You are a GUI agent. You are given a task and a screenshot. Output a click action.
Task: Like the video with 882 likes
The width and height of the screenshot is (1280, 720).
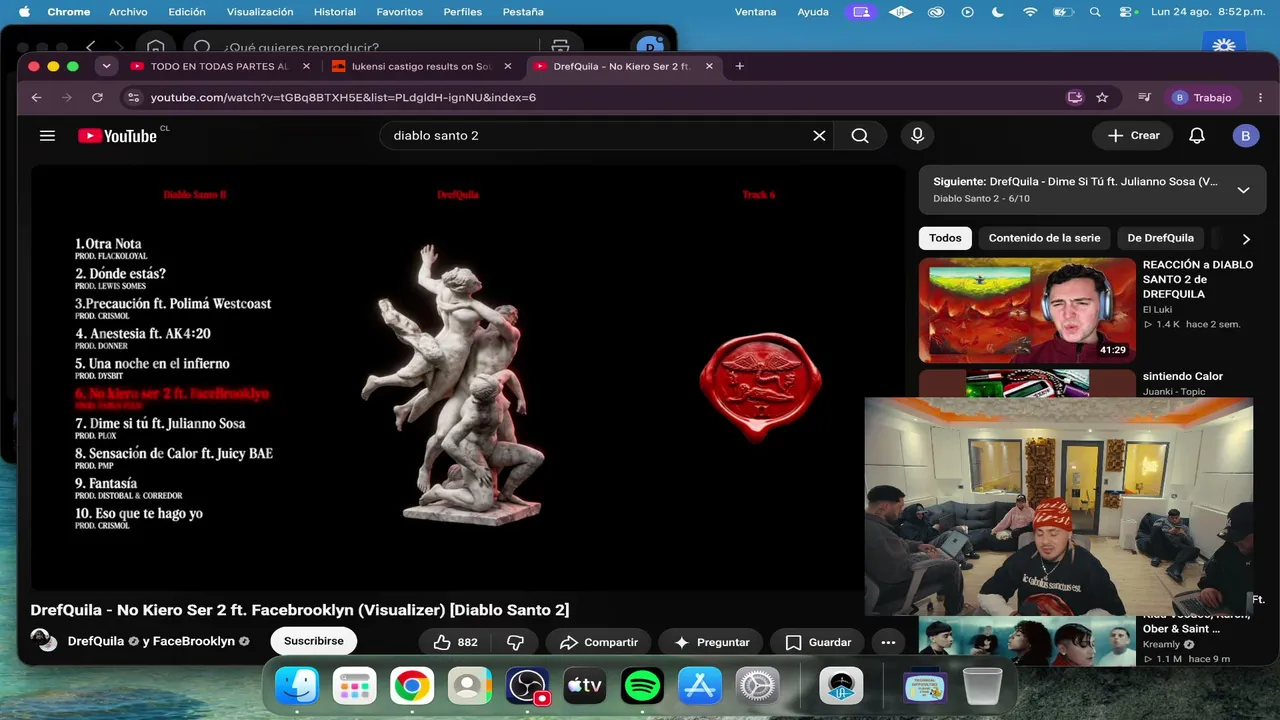(x=455, y=642)
